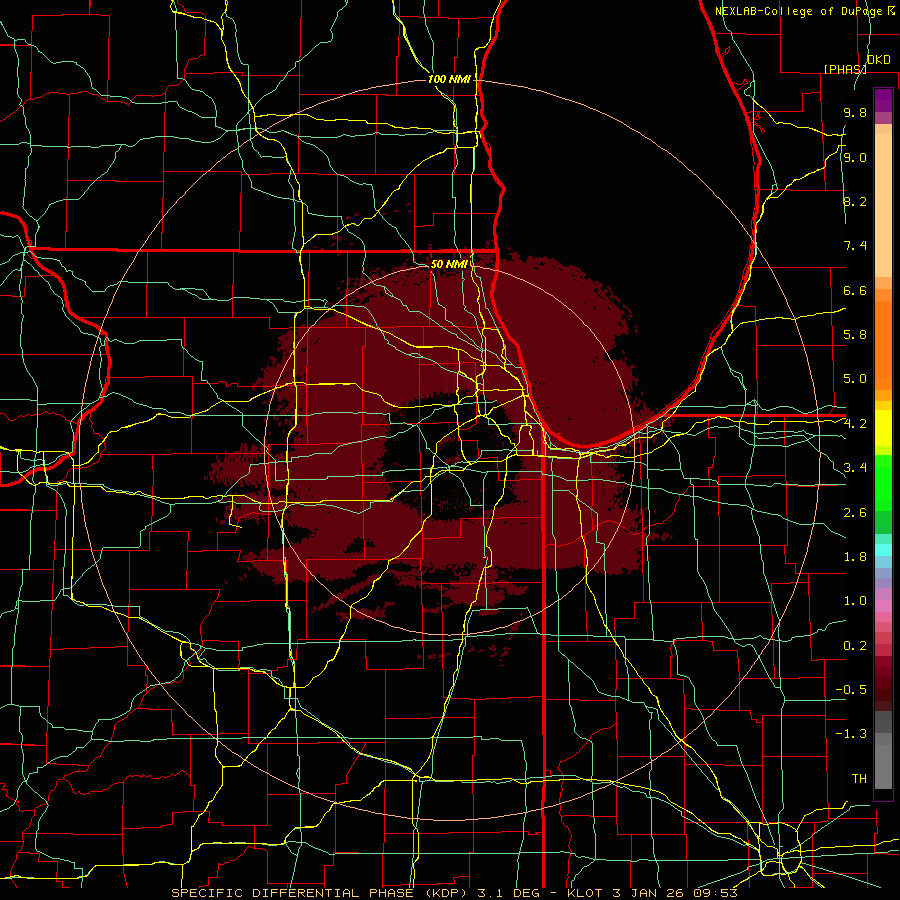Click the 0.2 value on the scale
Screen dimensions: 900x900
tap(855, 646)
